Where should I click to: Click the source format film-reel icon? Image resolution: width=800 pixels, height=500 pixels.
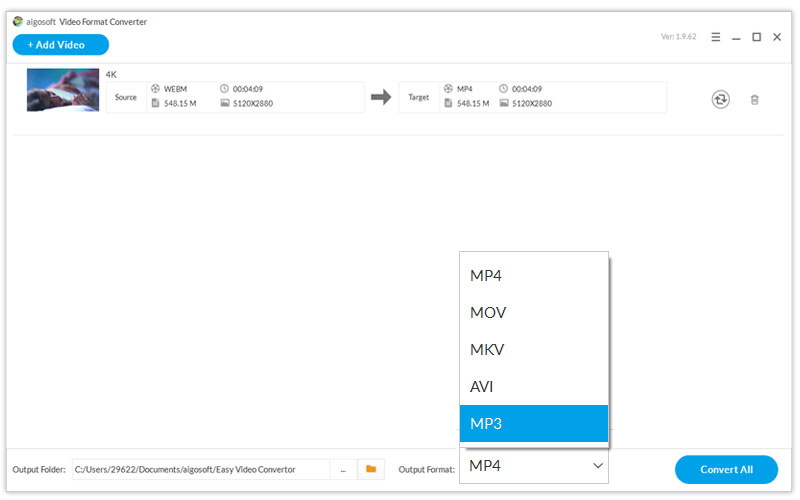(x=156, y=89)
